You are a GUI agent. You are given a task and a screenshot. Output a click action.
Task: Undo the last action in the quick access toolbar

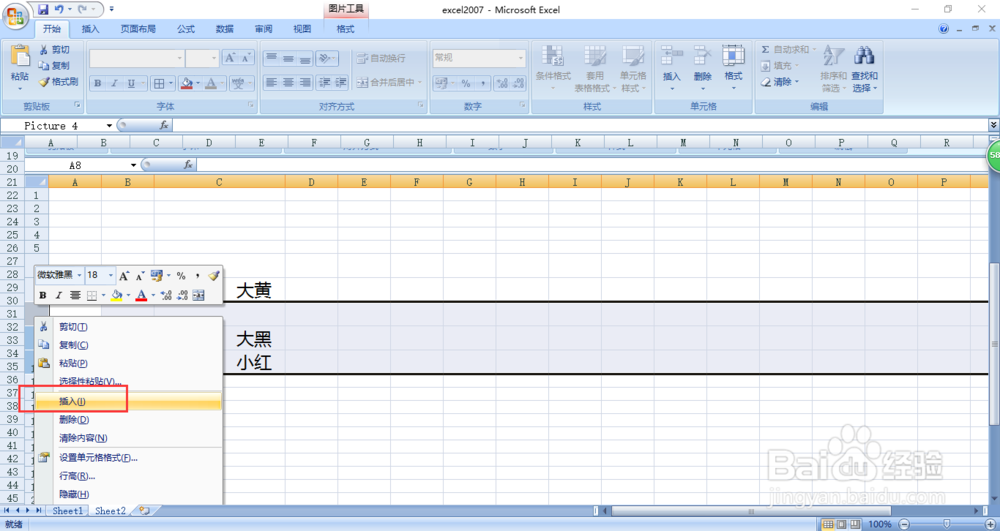tap(58, 10)
